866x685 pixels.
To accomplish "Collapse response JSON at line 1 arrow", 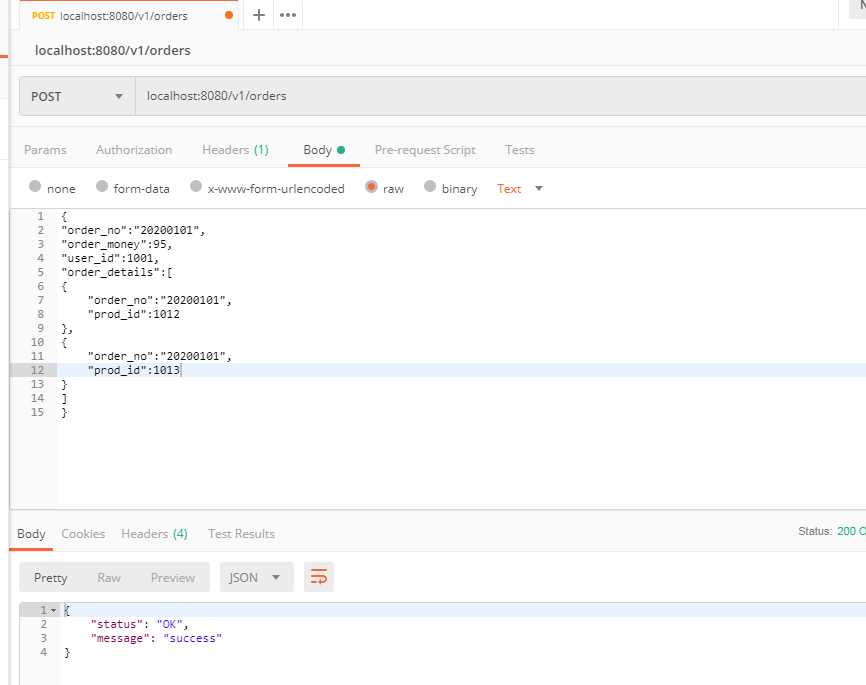I will pos(53,610).
